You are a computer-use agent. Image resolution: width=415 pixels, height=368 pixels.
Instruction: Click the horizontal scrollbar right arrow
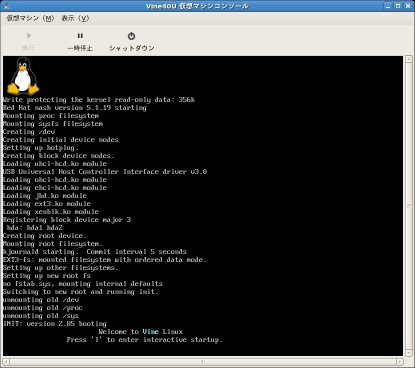400,362
